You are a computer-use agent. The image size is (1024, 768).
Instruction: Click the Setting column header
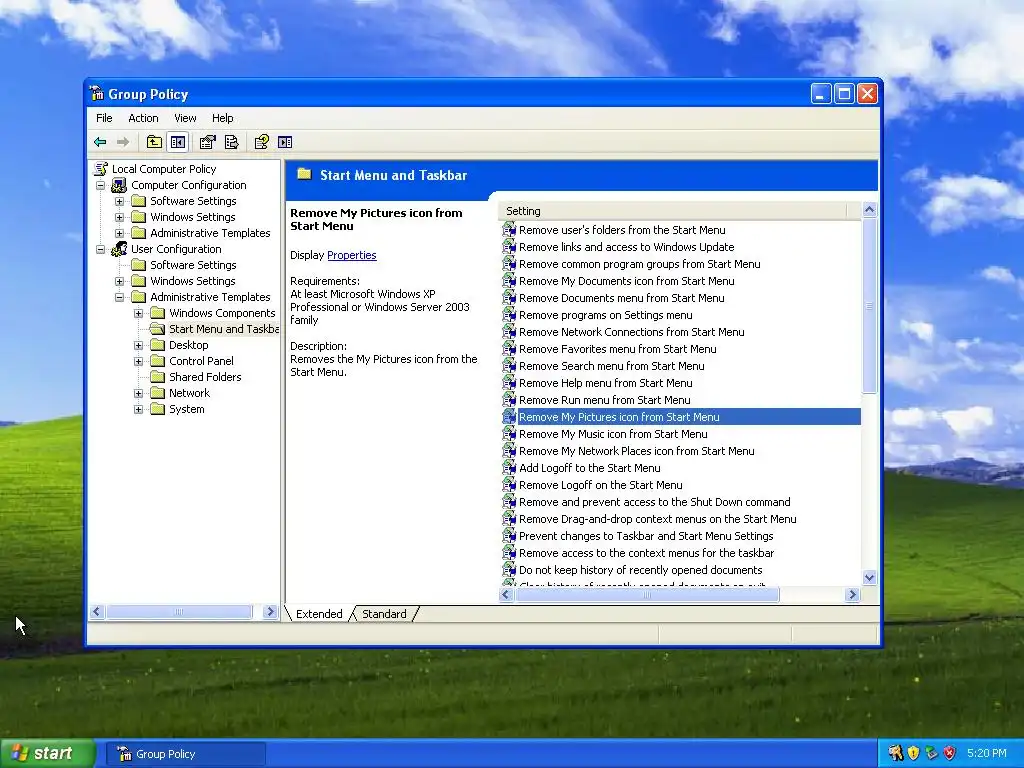[x=673, y=211]
